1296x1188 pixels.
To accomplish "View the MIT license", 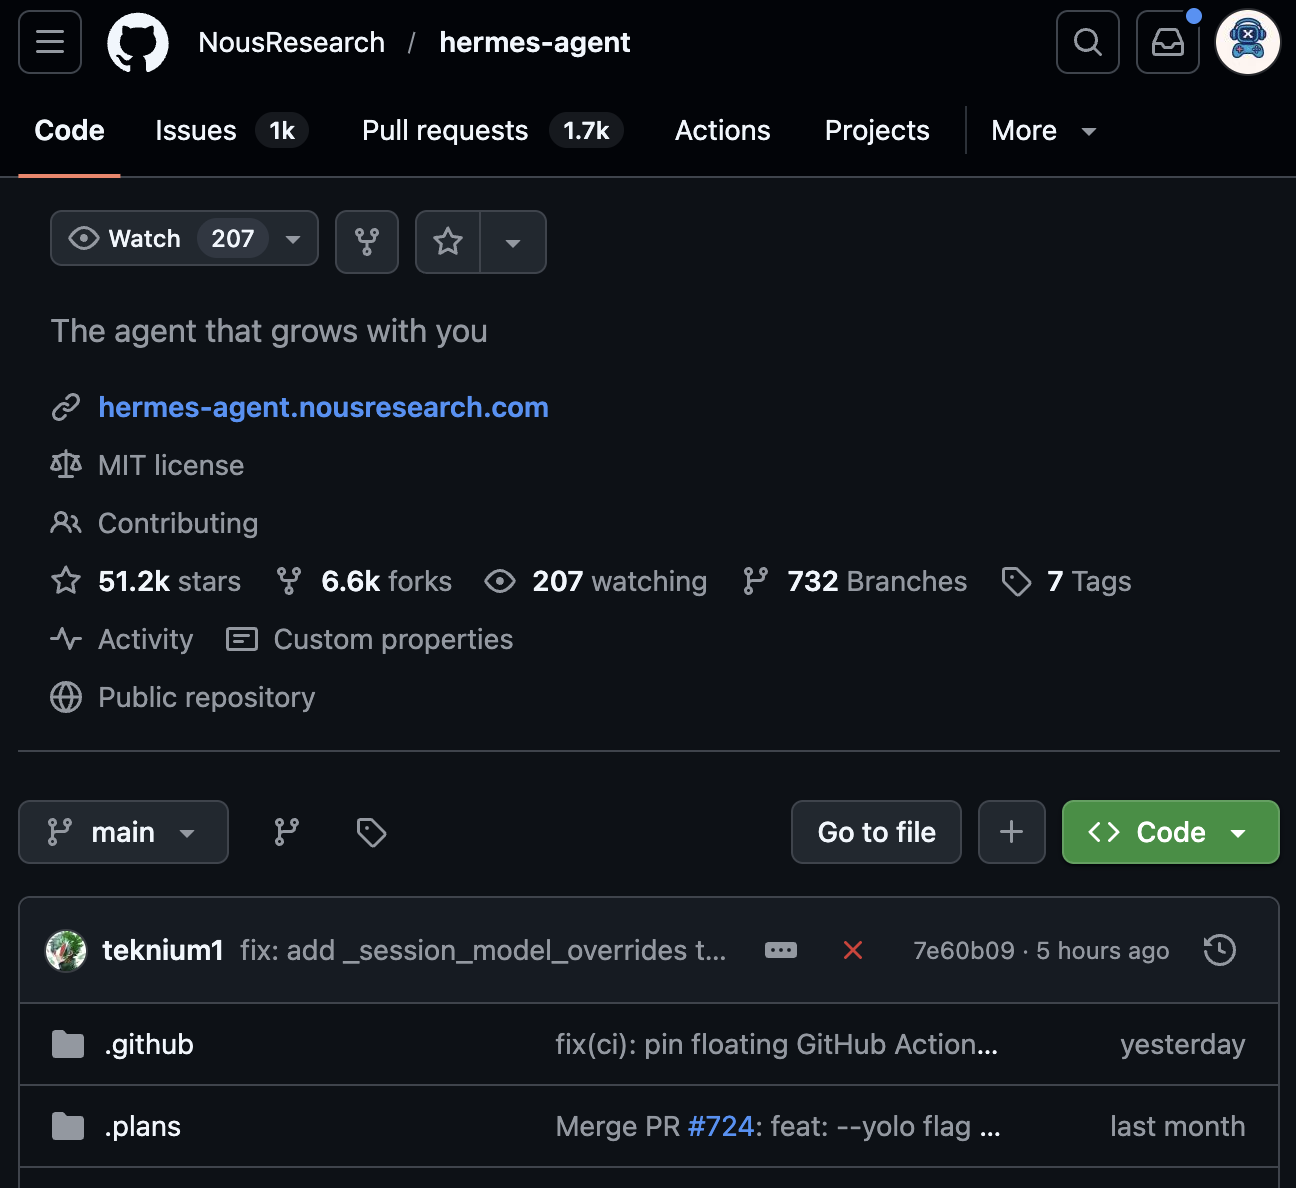I will pyautogui.click(x=171, y=465).
